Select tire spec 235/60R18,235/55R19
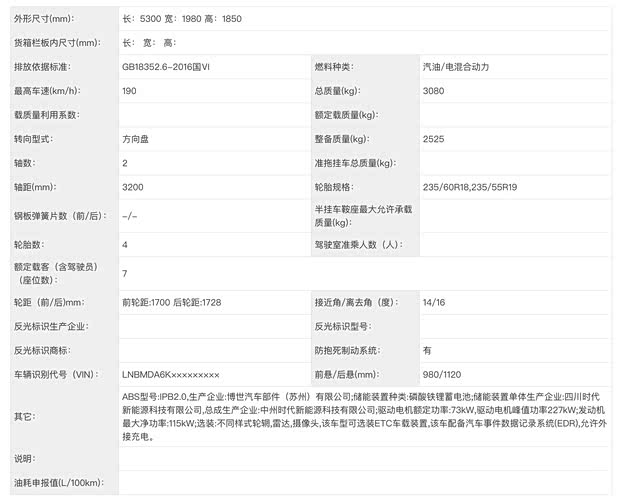The height and width of the screenshot is (497, 630). 468,187
